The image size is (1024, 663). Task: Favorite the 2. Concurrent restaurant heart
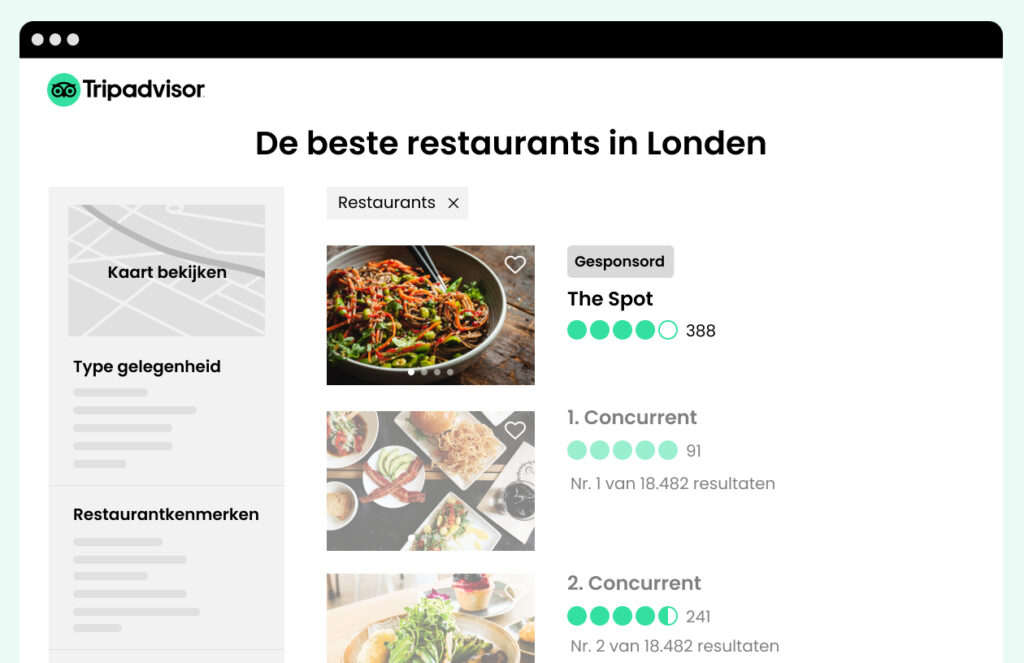(x=515, y=592)
